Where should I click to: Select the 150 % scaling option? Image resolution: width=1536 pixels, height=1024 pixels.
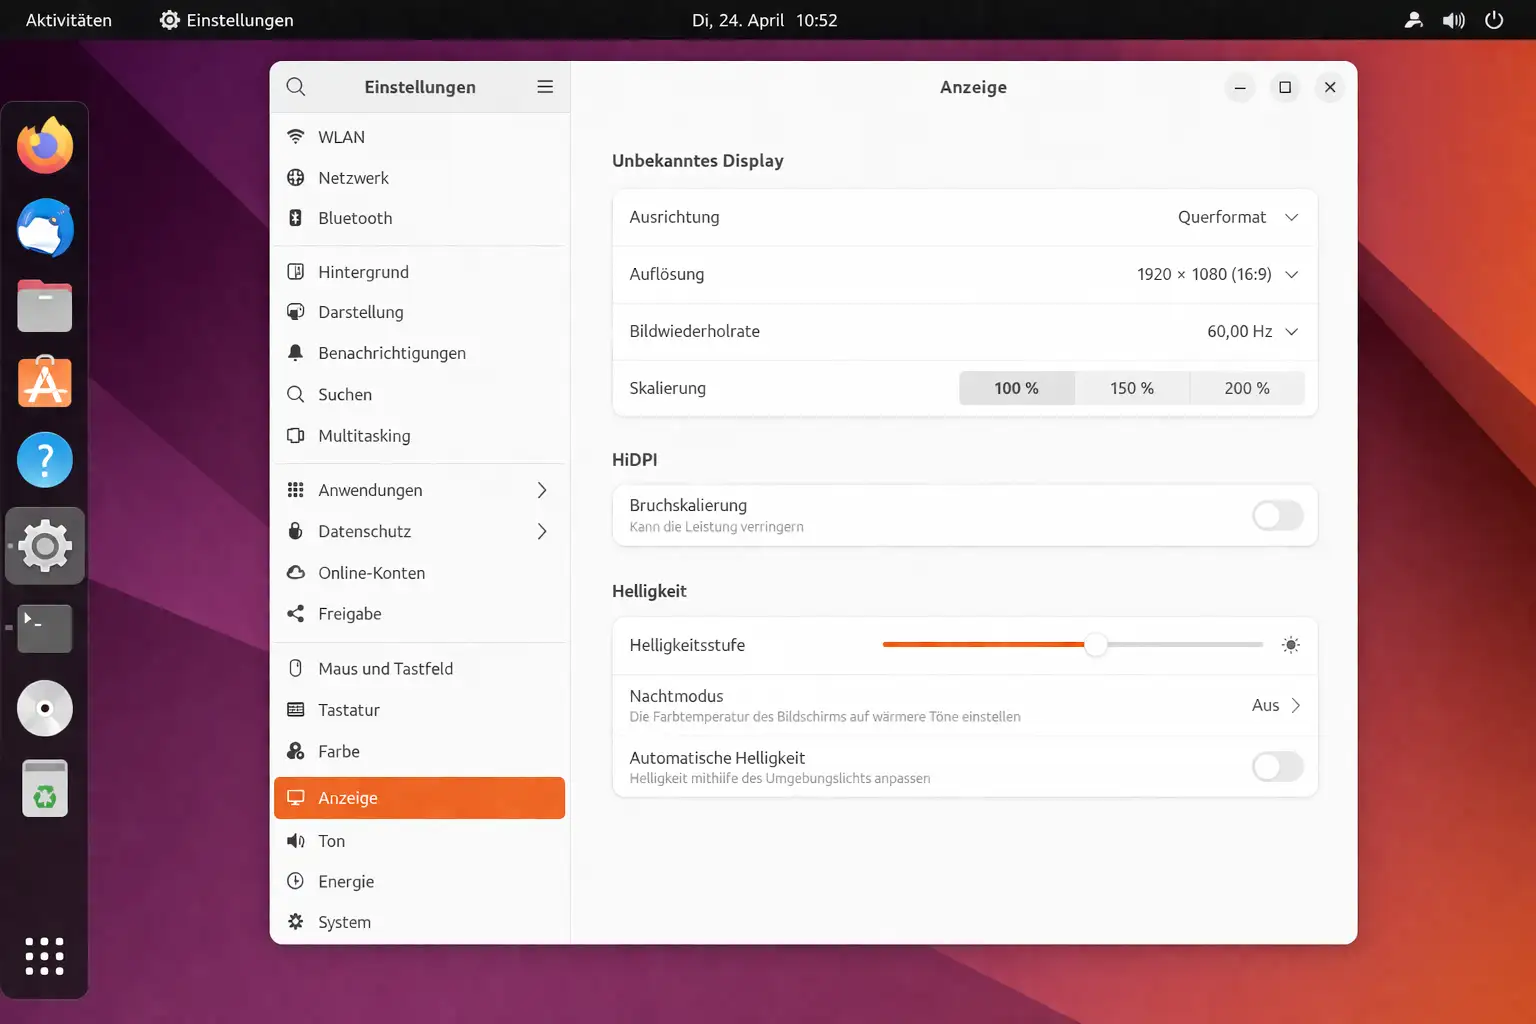pyautogui.click(x=1132, y=388)
